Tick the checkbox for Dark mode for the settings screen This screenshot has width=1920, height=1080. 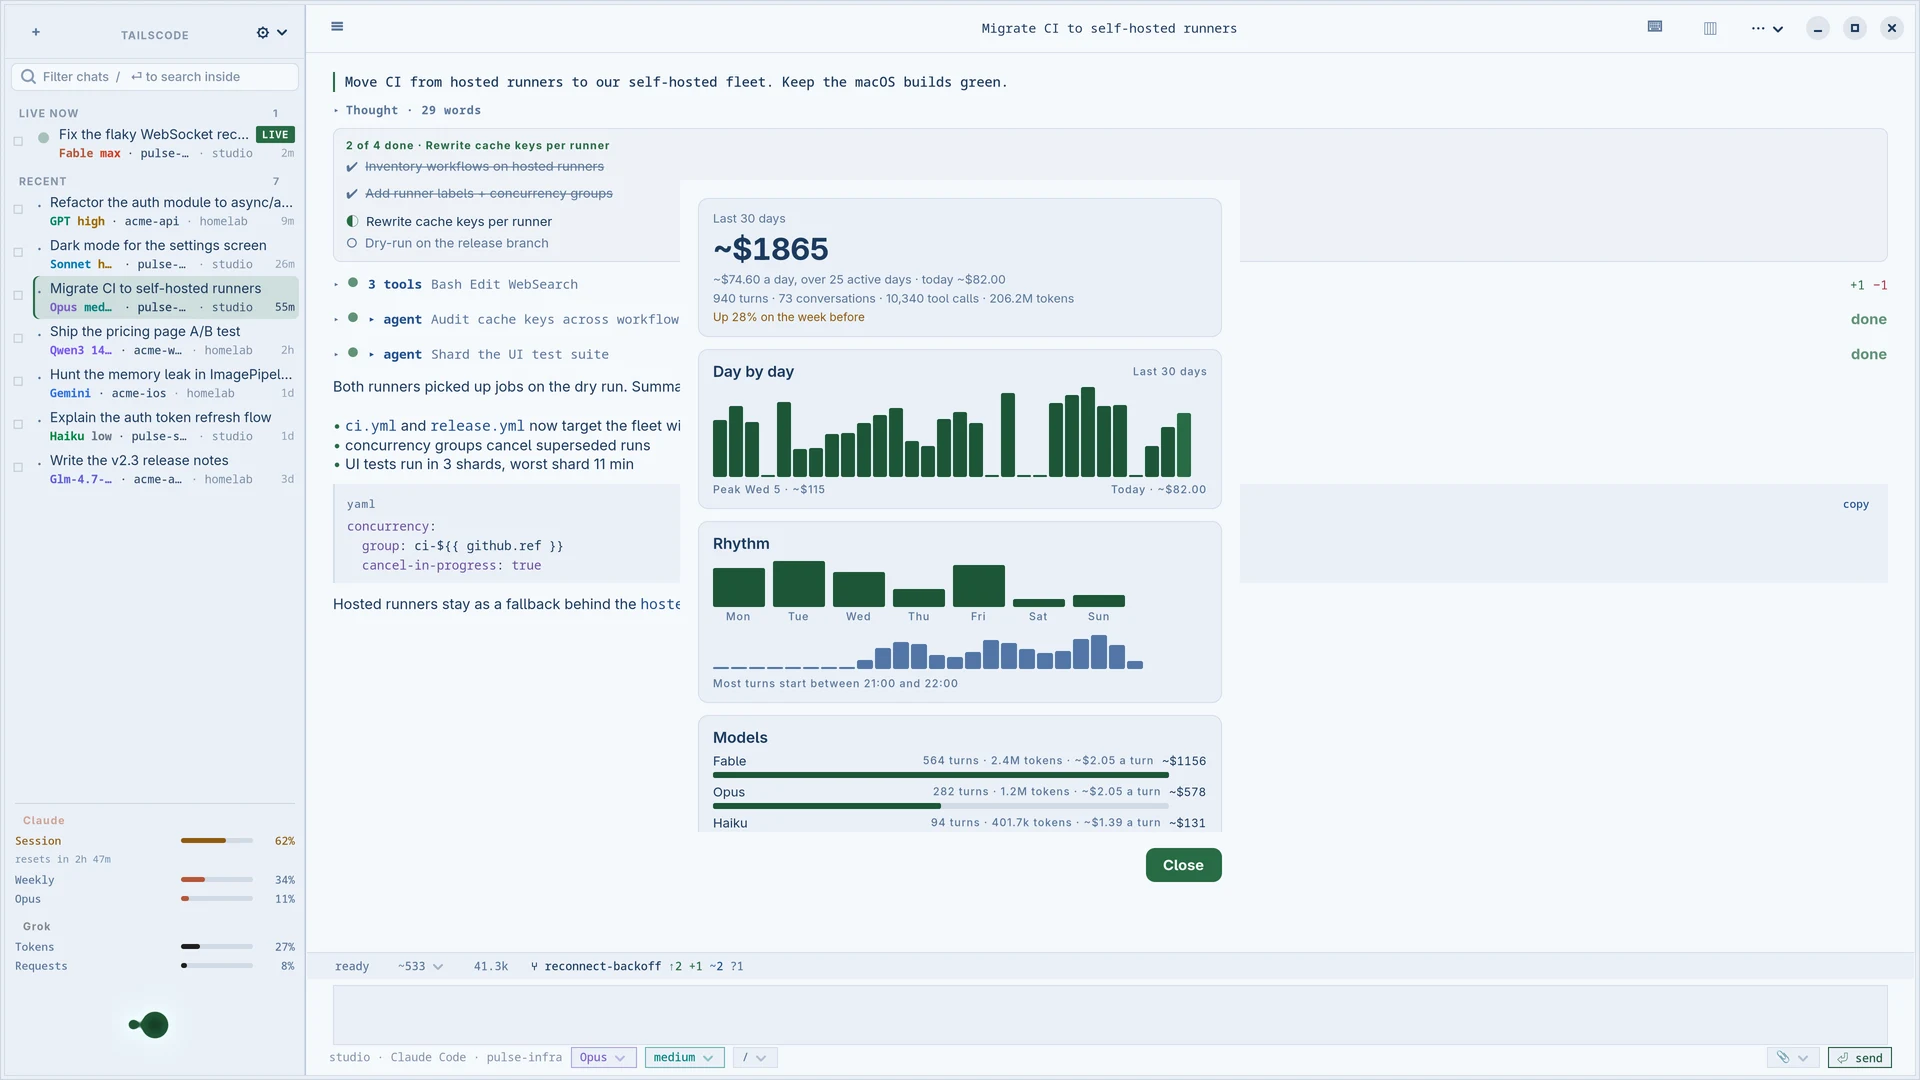18,252
